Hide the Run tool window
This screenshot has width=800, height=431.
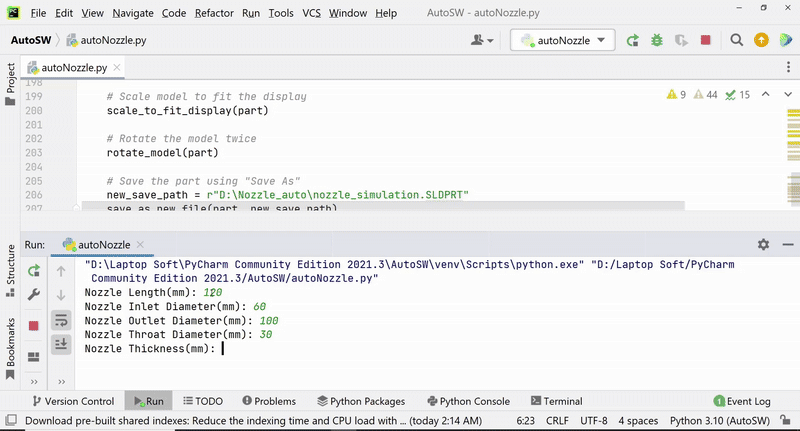point(788,245)
